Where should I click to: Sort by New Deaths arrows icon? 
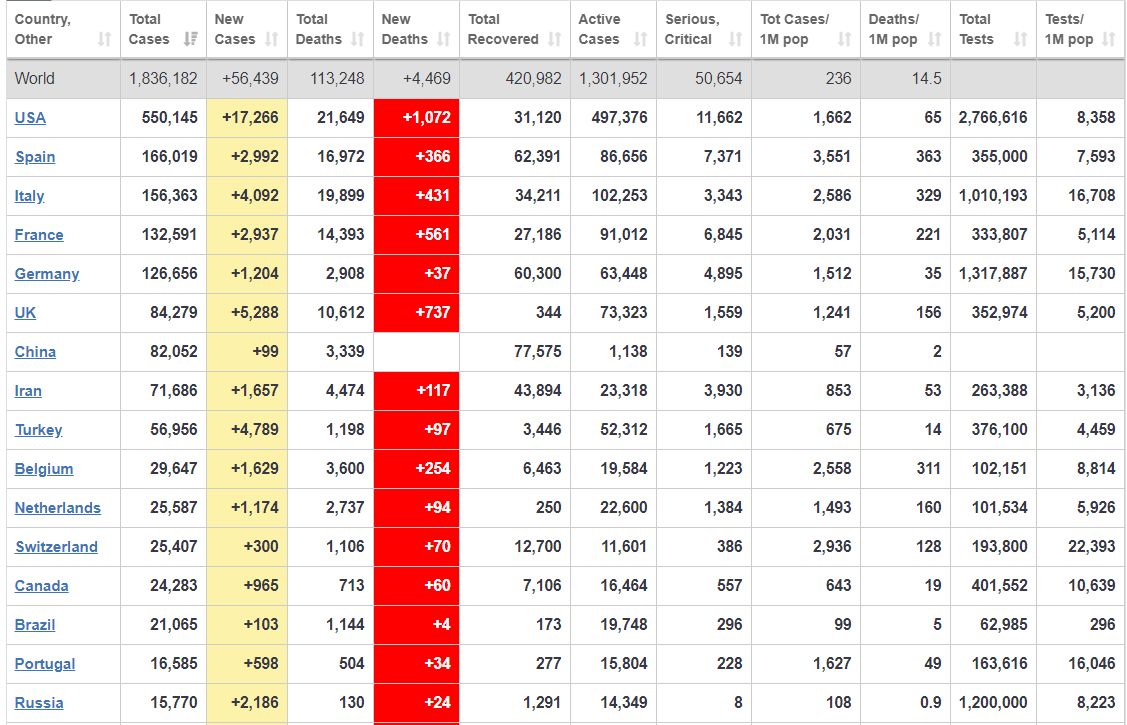[x=443, y=39]
